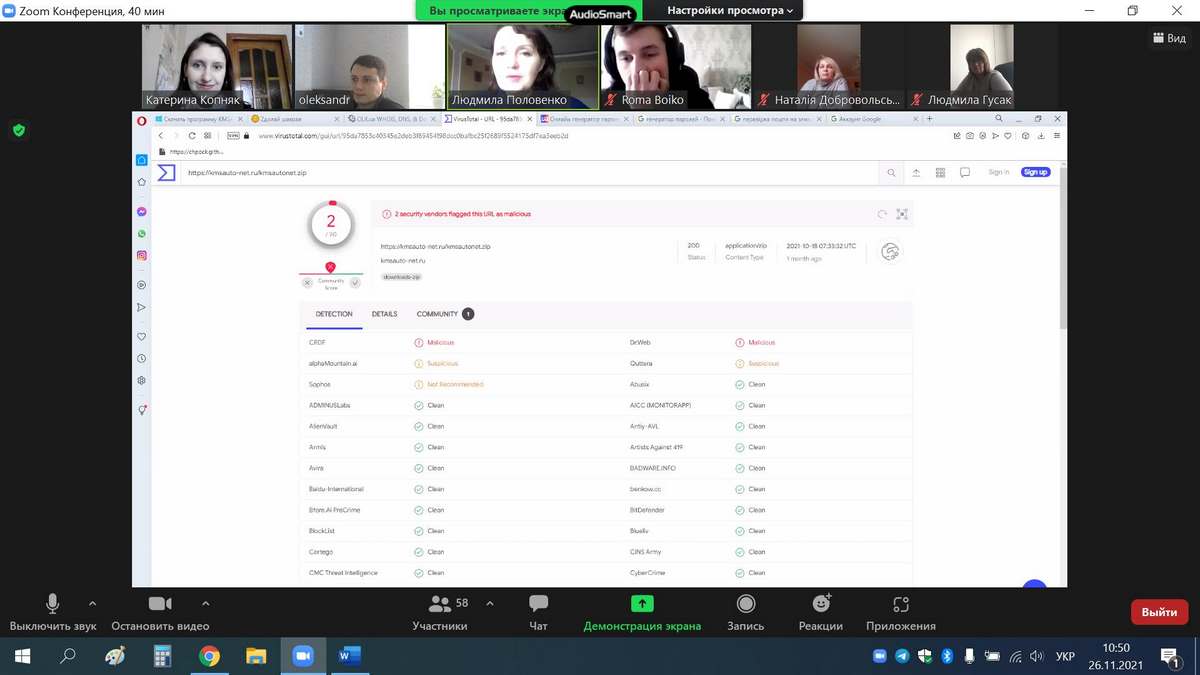Screen dimensions: 1200x675
Task: Click the red Выйти leave button
Action: click(x=1159, y=612)
